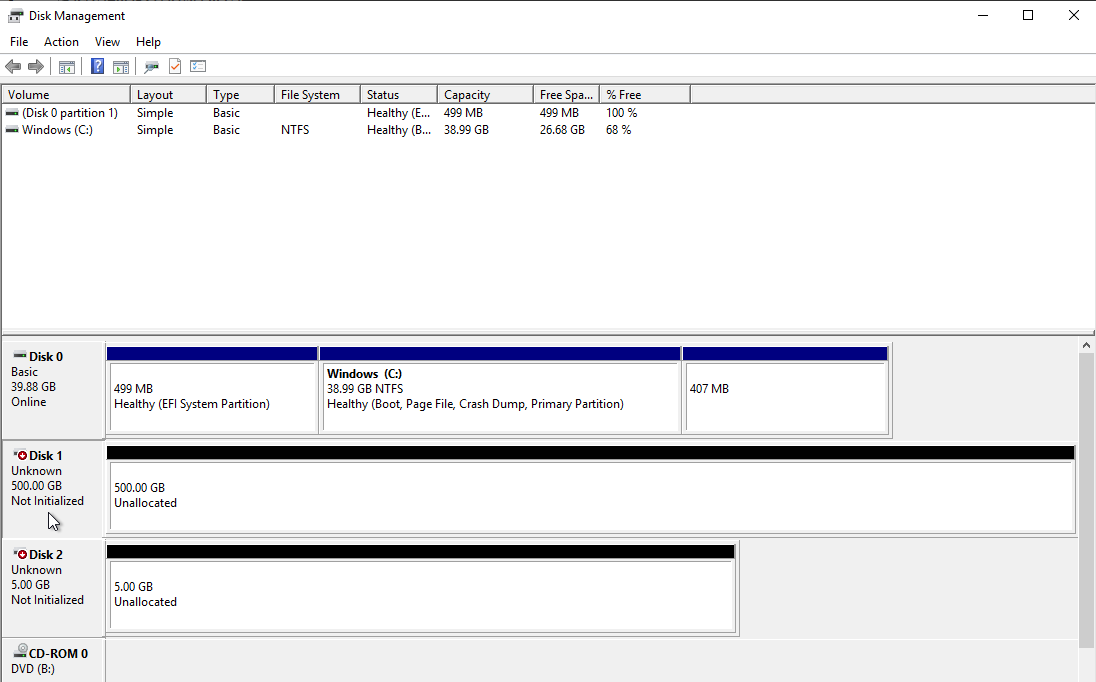Maximize the Disk Management window

tap(1028, 15)
